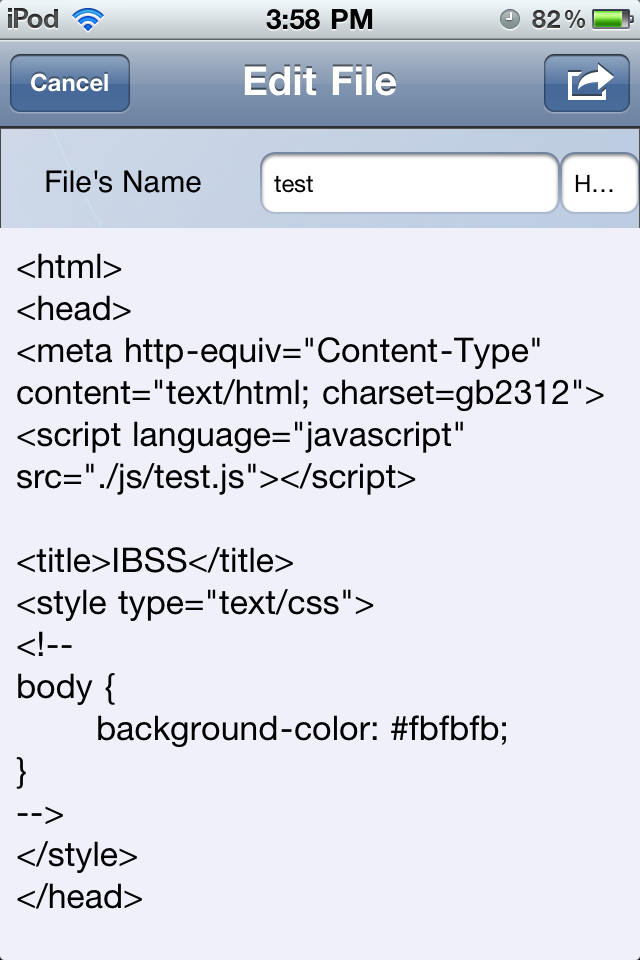Cancel editing the file

pyautogui.click(x=70, y=83)
